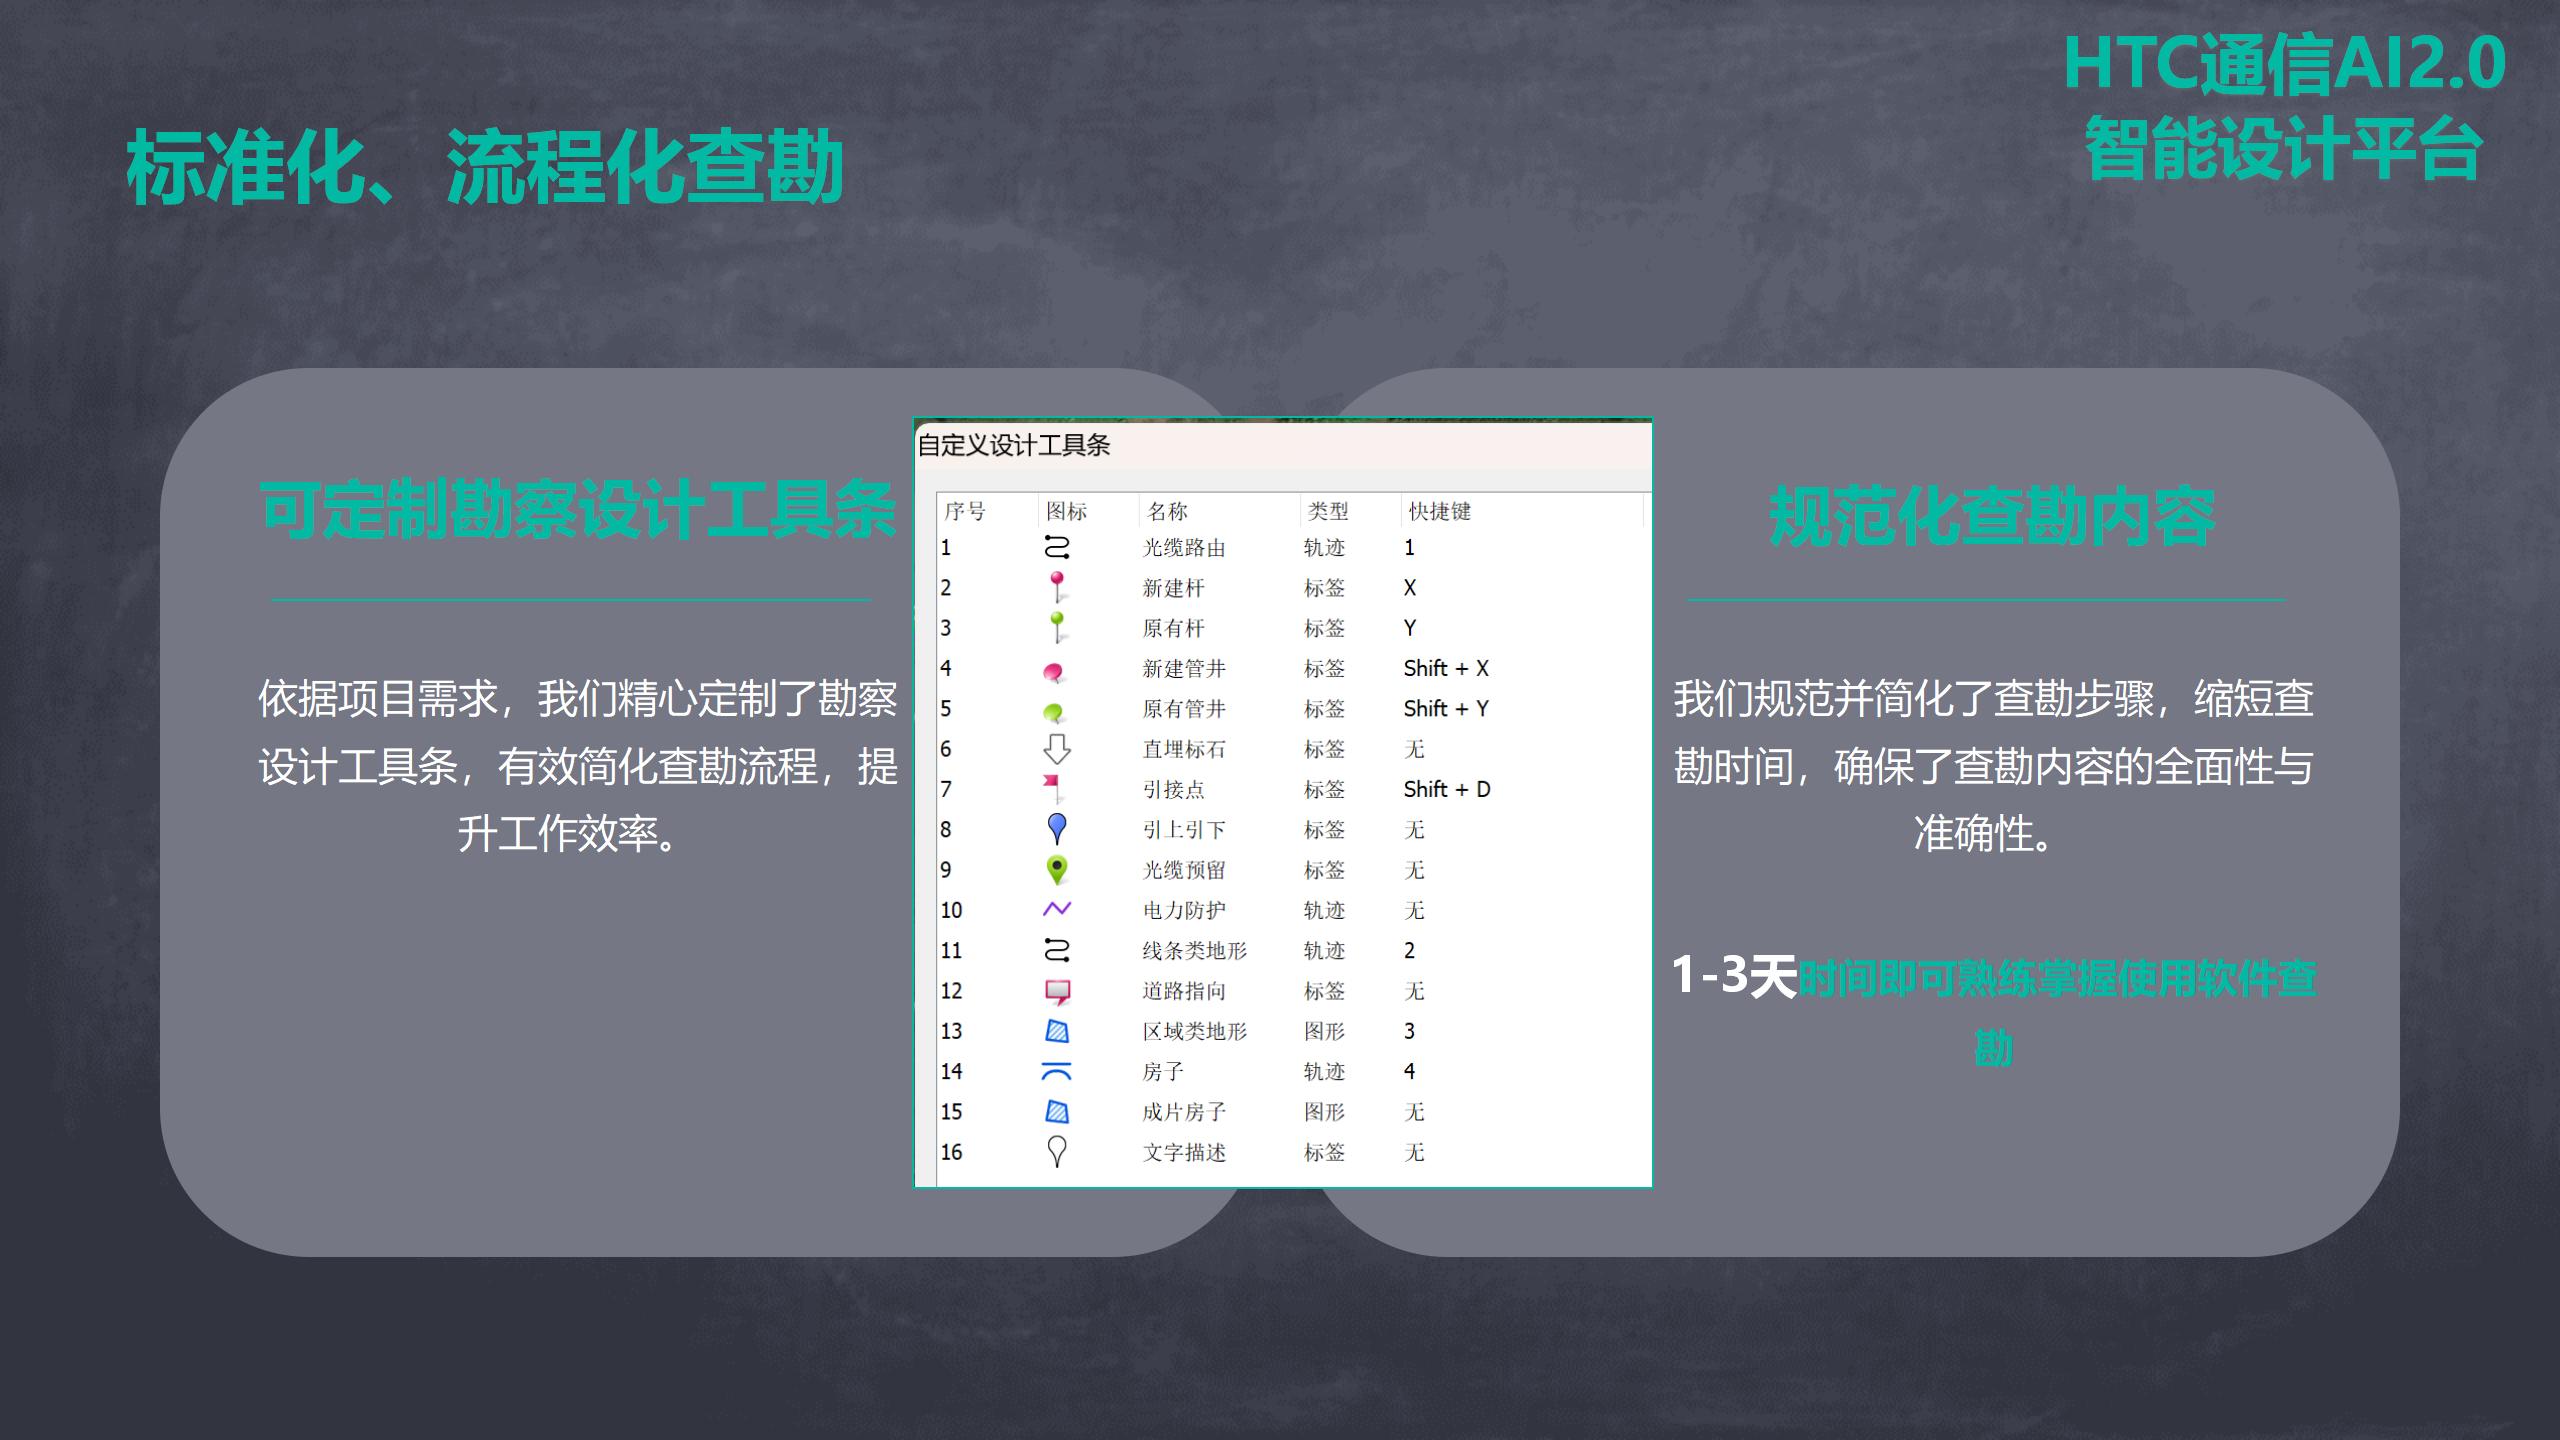Select the 光缆预留 row name
The height and width of the screenshot is (1440, 2560).
[x=1184, y=870]
